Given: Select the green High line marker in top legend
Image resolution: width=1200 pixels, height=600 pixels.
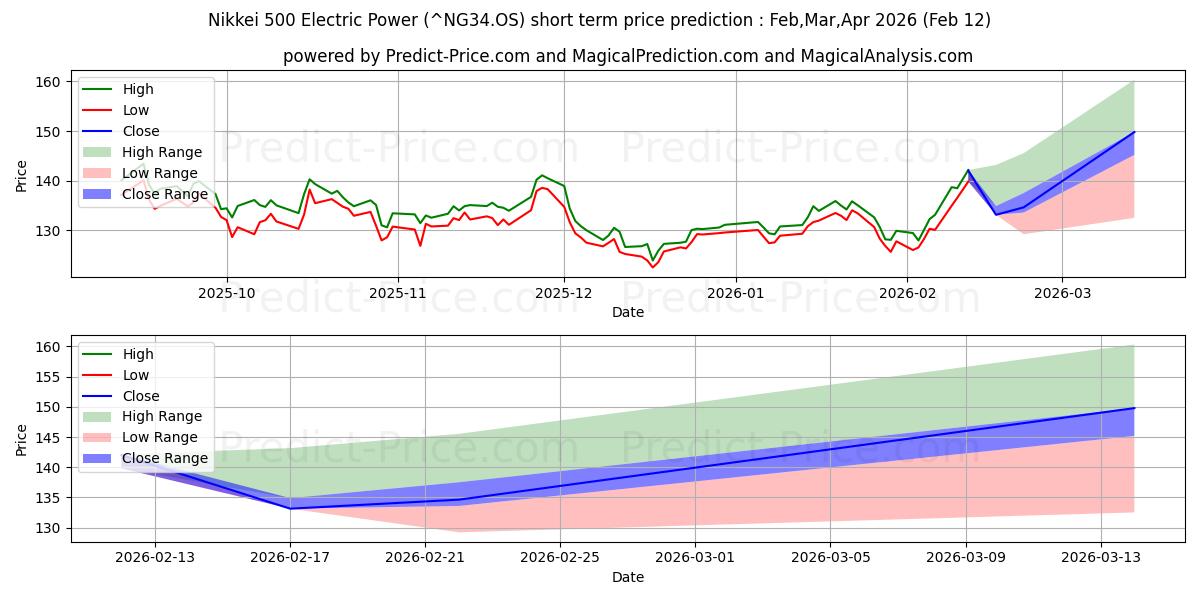Looking at the screenshot, I should pos(99,89).
